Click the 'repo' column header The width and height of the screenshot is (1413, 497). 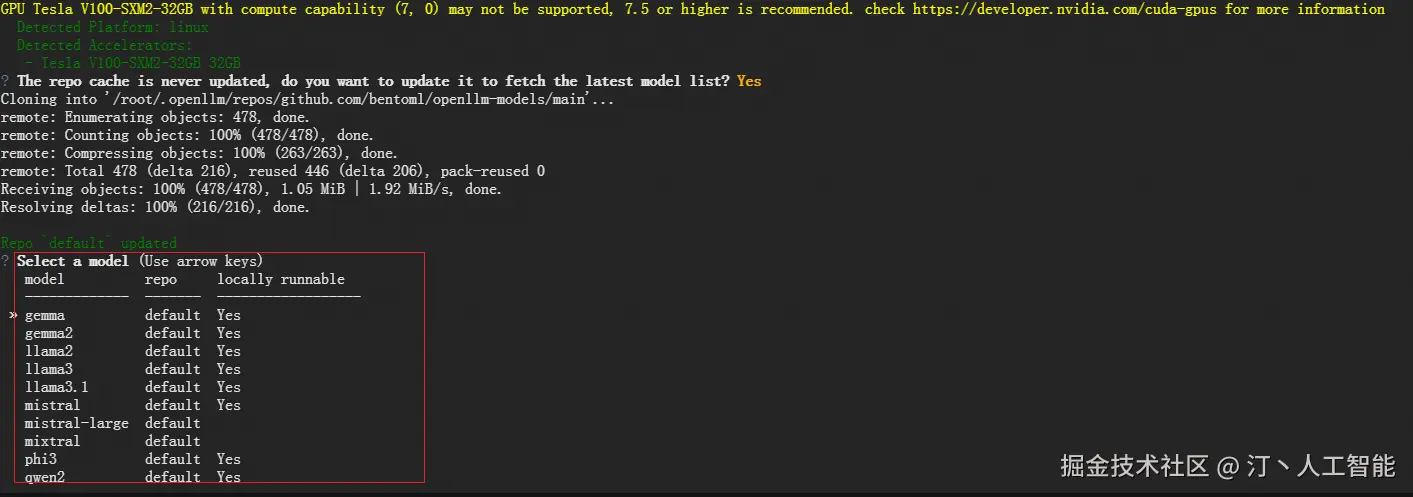pos(161,279)
